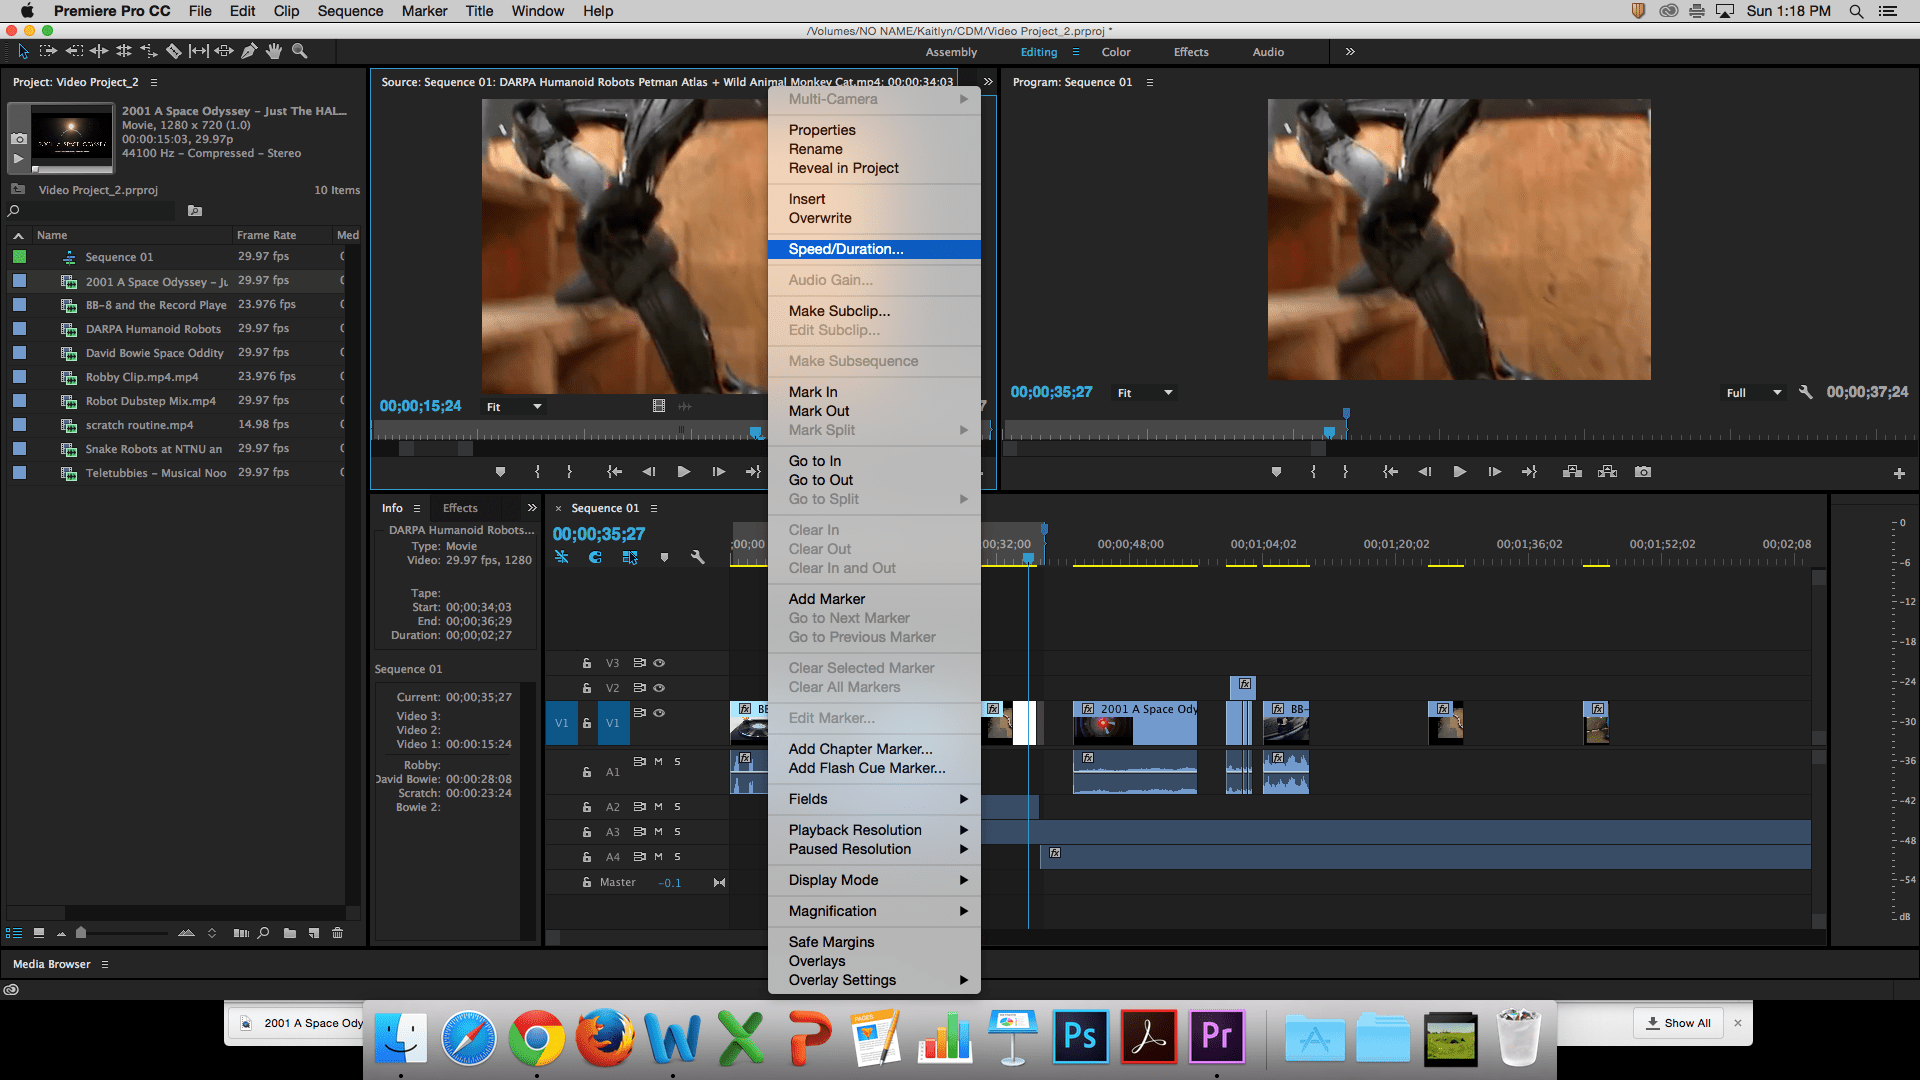The width and height of the screenshot is (1920, 1080).
Task: Hide the V3 track output eye
Action: (x=659, y=663)
